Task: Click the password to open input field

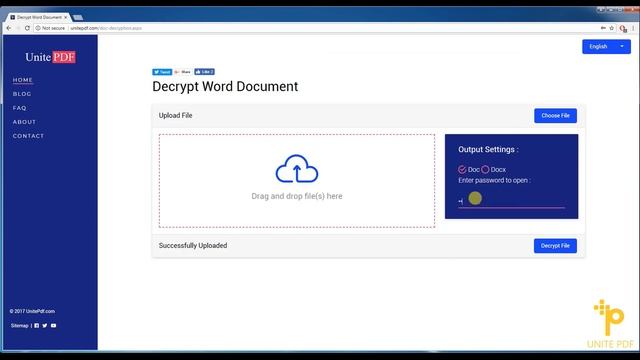Action: 511,200
